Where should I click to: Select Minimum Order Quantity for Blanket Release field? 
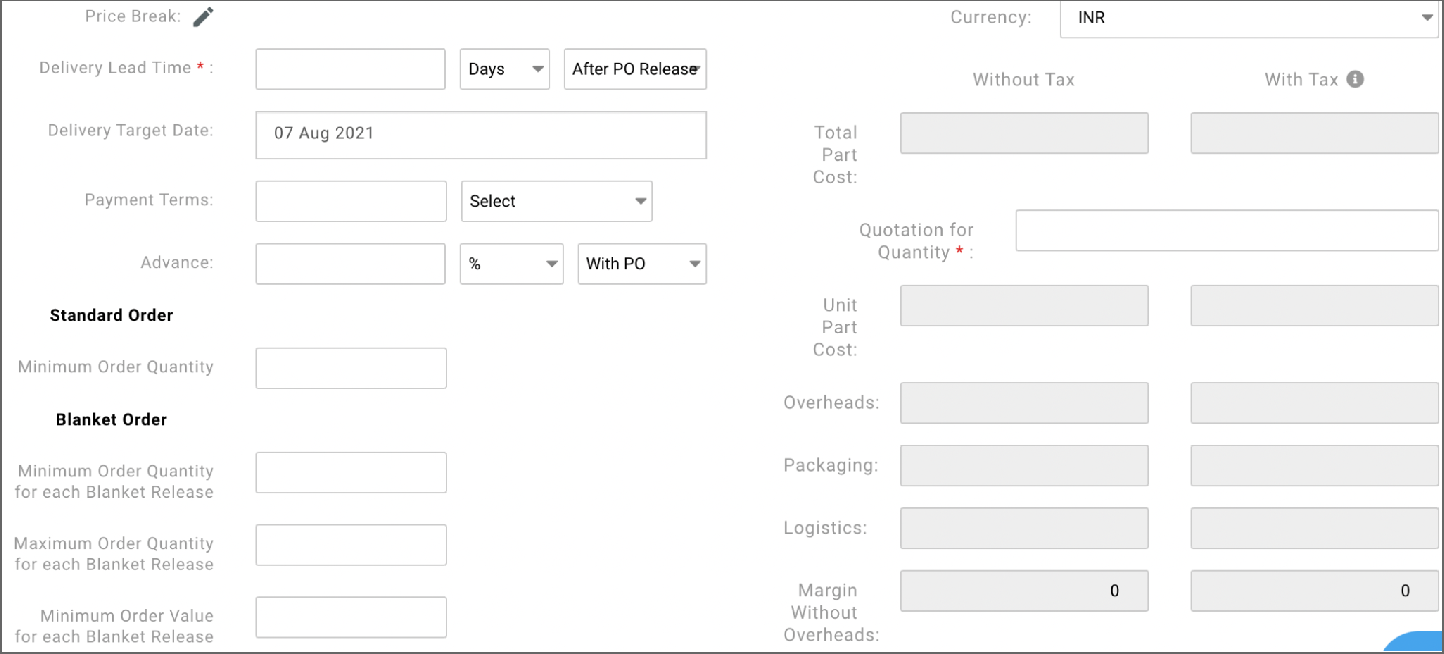click(x=351, y=472)
